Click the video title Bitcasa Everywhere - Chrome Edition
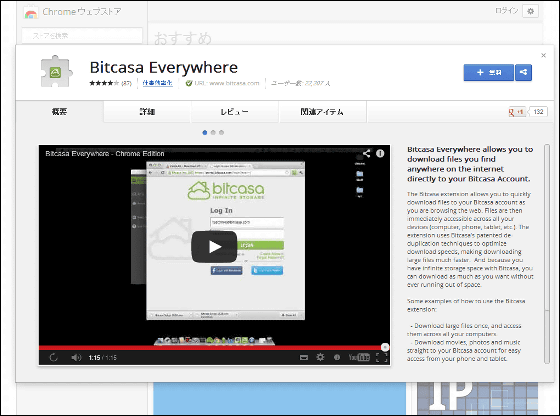This screenshot has height=416, width=560. [x=105, y=154]
